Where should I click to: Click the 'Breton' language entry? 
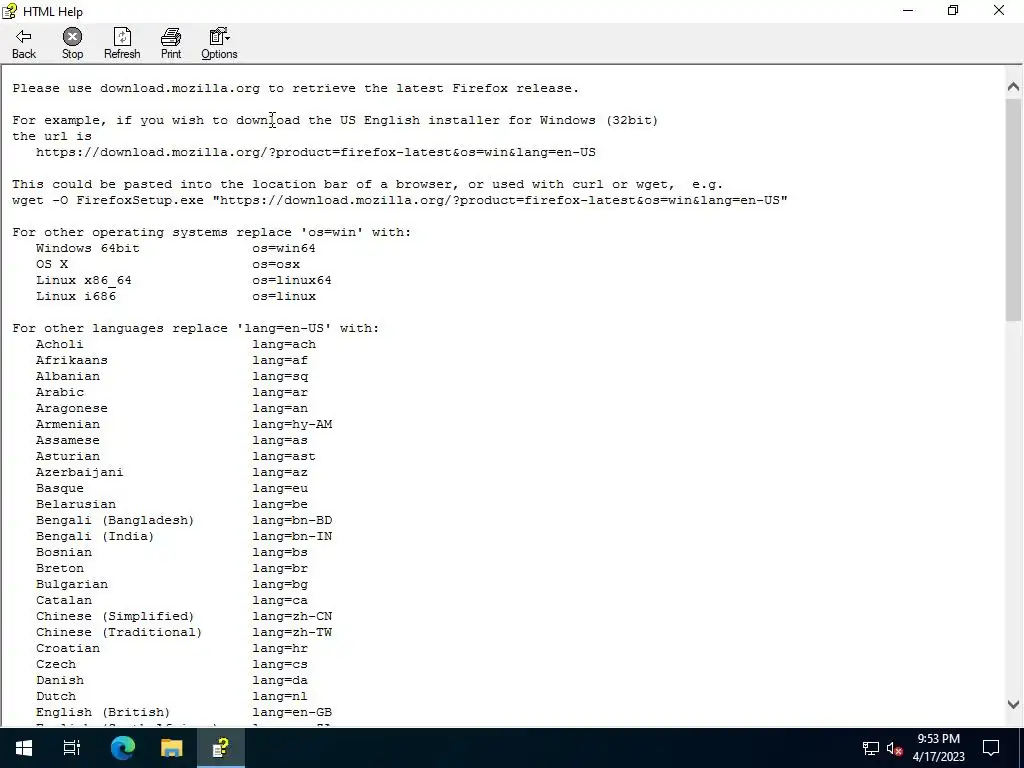click(59, 568)
